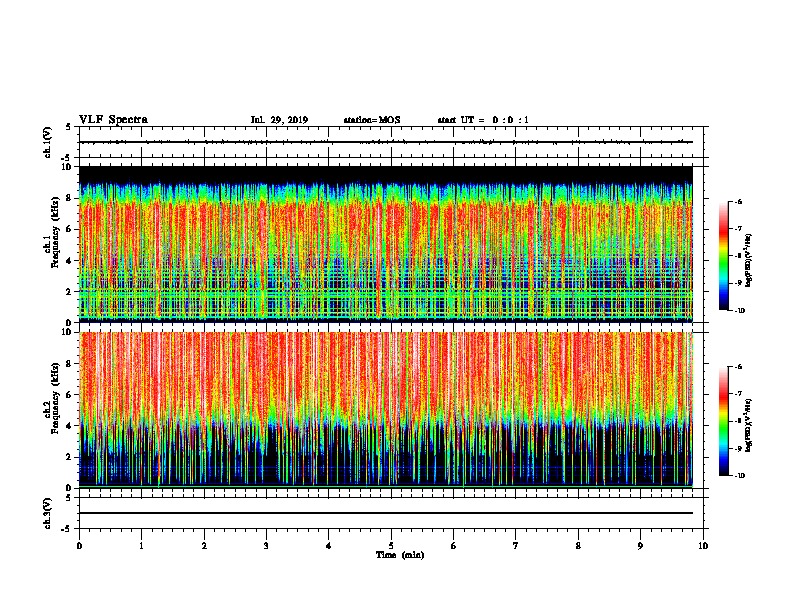
Task: Click the ch.1 spectrogram color bar
Action: click(x=724, y=256)
